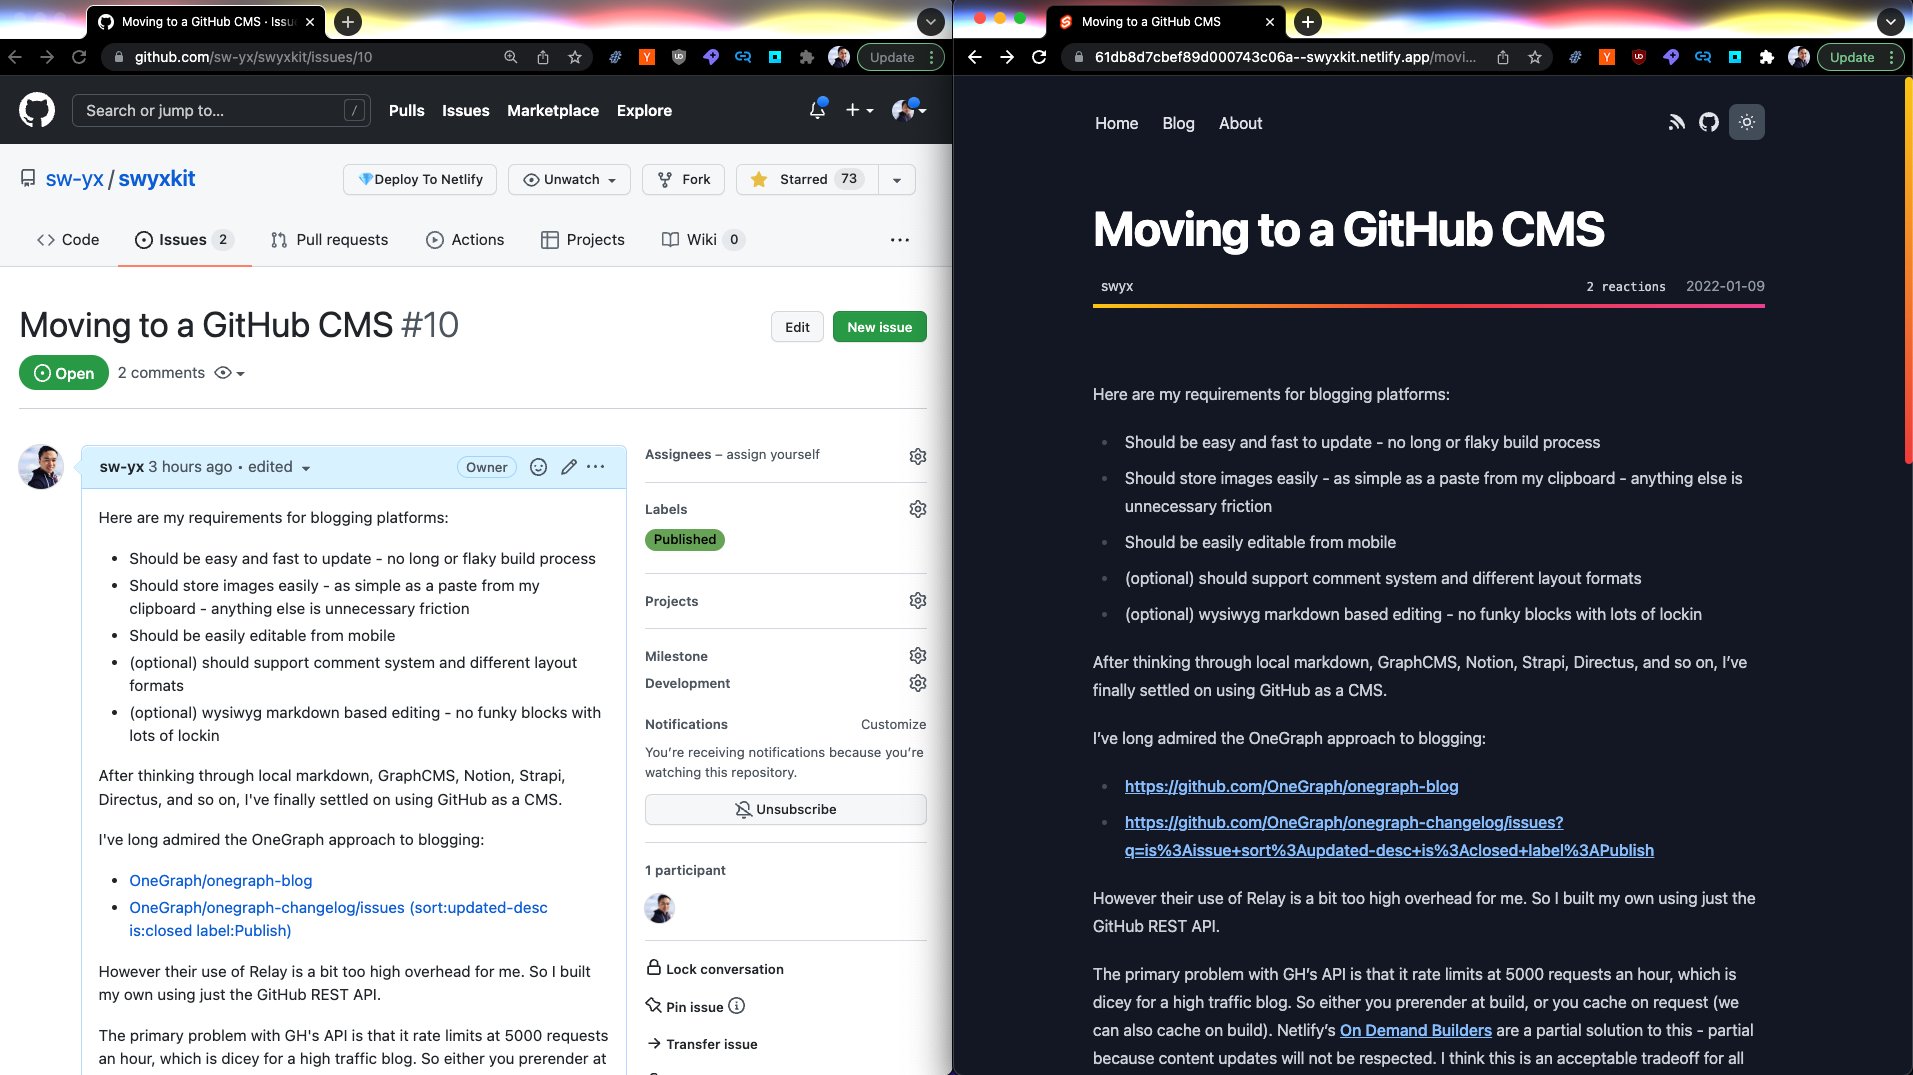Open the GitHub notifications bell
Screen dimensions: 1913x1075
[x=815, y=110]
